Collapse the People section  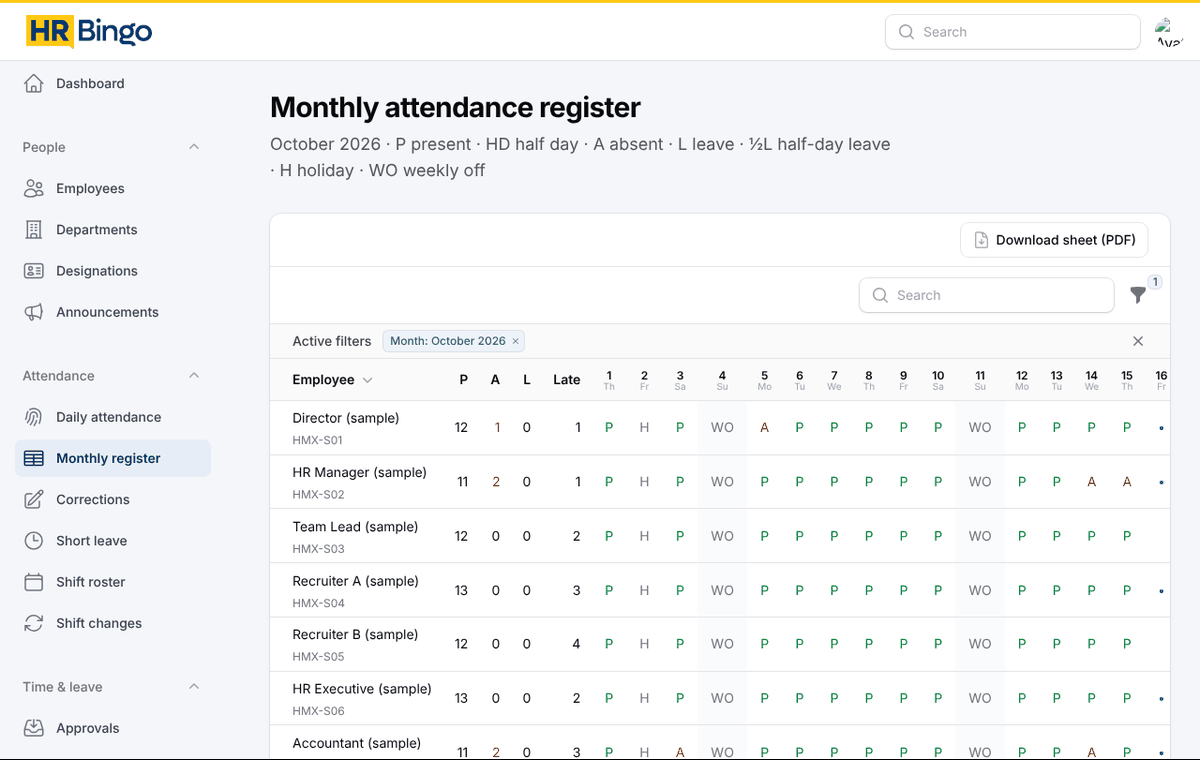click(194, 147)
